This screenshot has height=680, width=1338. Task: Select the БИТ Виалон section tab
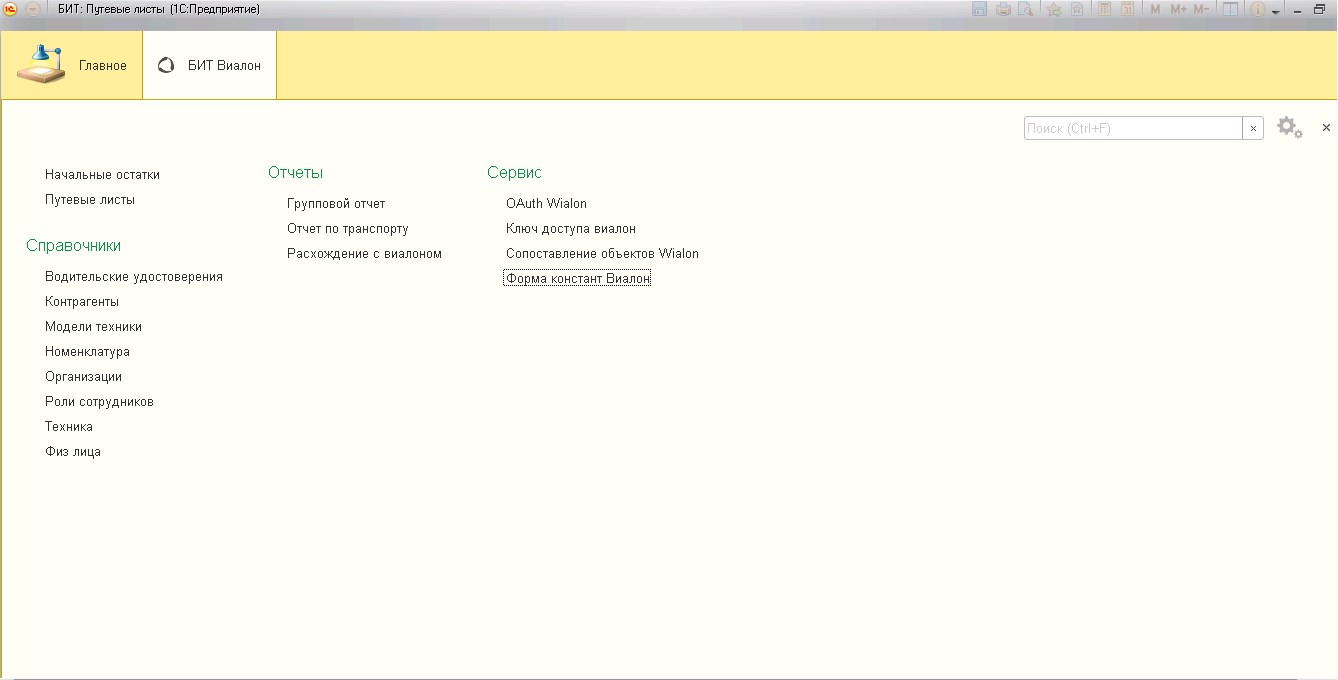click(x=210, y=65)
